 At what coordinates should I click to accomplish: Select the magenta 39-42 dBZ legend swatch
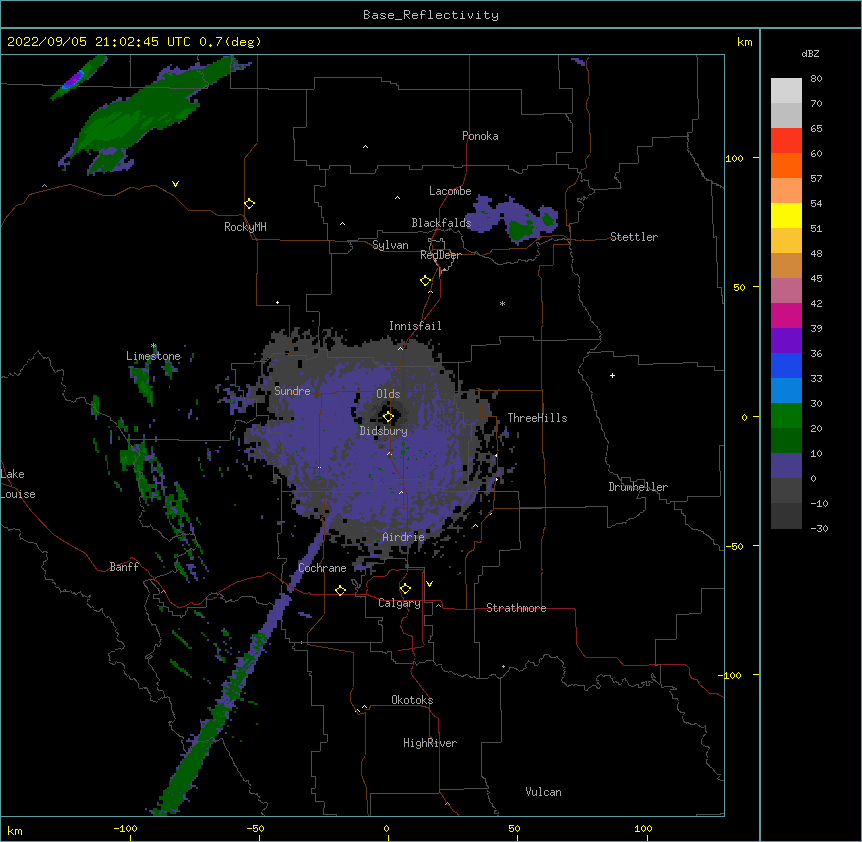click(x=786, y=316)
